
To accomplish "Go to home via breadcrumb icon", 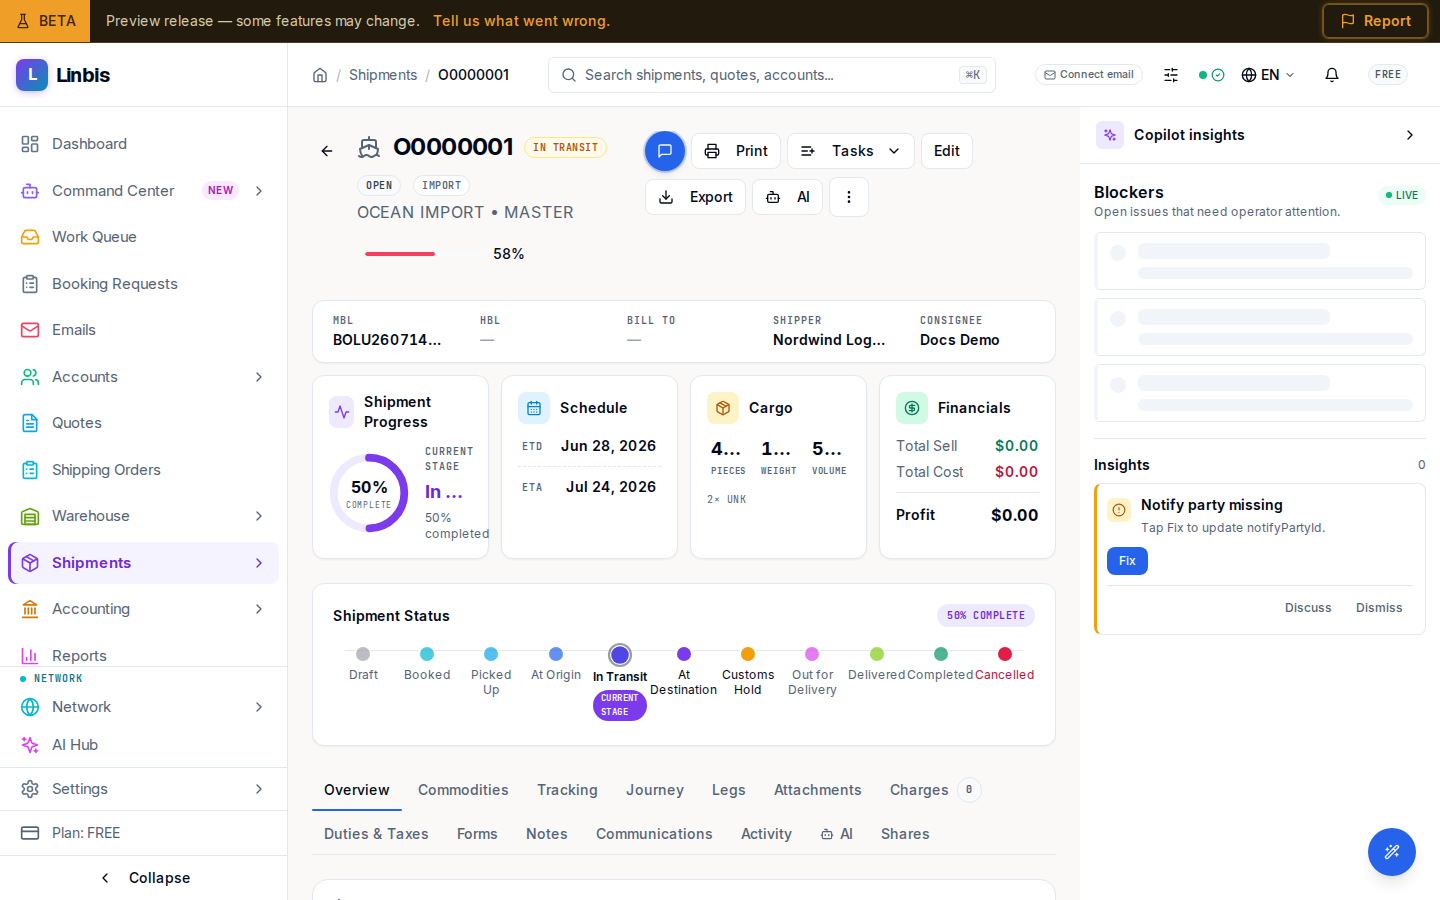I will coord(320,75).
